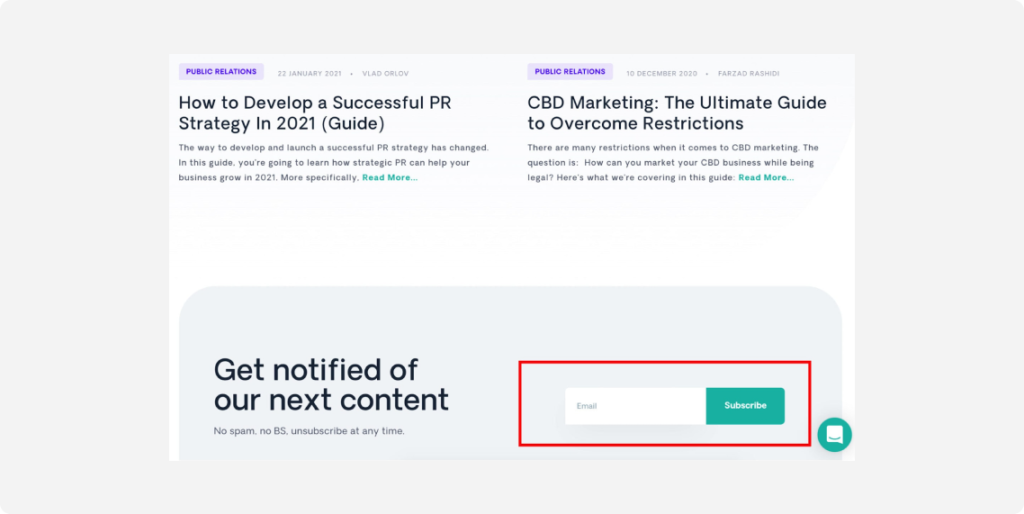Click the "No spam, no BS" disclaimer text
Viewport: 1024px width, 514px height.
(x=309, y=431)
